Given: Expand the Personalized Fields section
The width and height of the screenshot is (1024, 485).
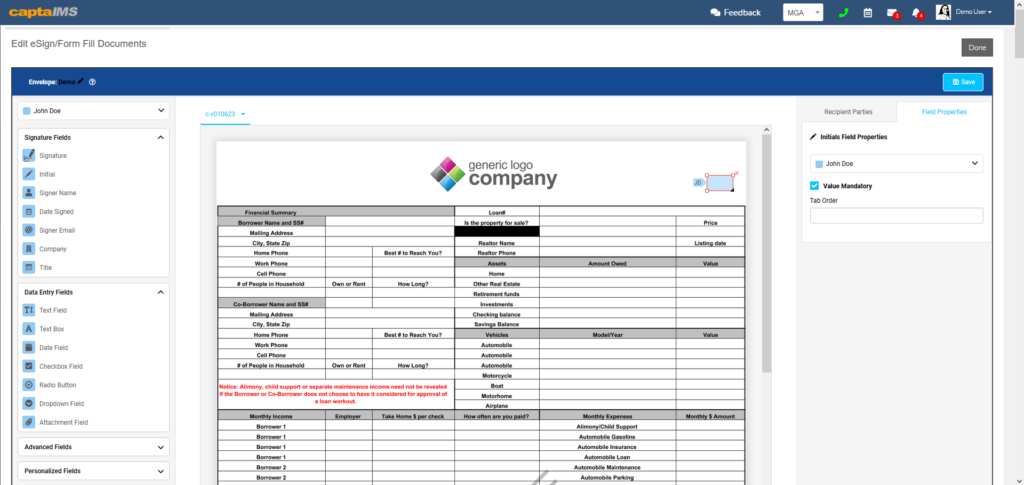Looking at the screenshot, I should tap(93, 471).
